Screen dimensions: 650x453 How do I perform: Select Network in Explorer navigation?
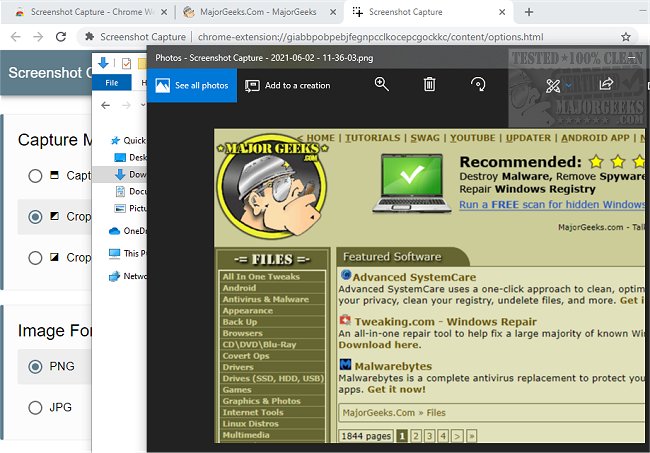click(x=128, y=276)
